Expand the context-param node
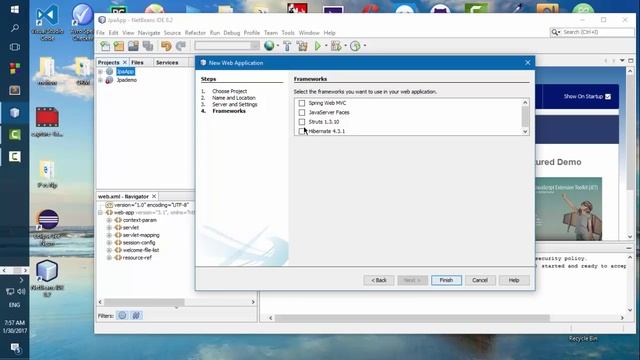Viewport: 640px width, 360px height. 109,220
